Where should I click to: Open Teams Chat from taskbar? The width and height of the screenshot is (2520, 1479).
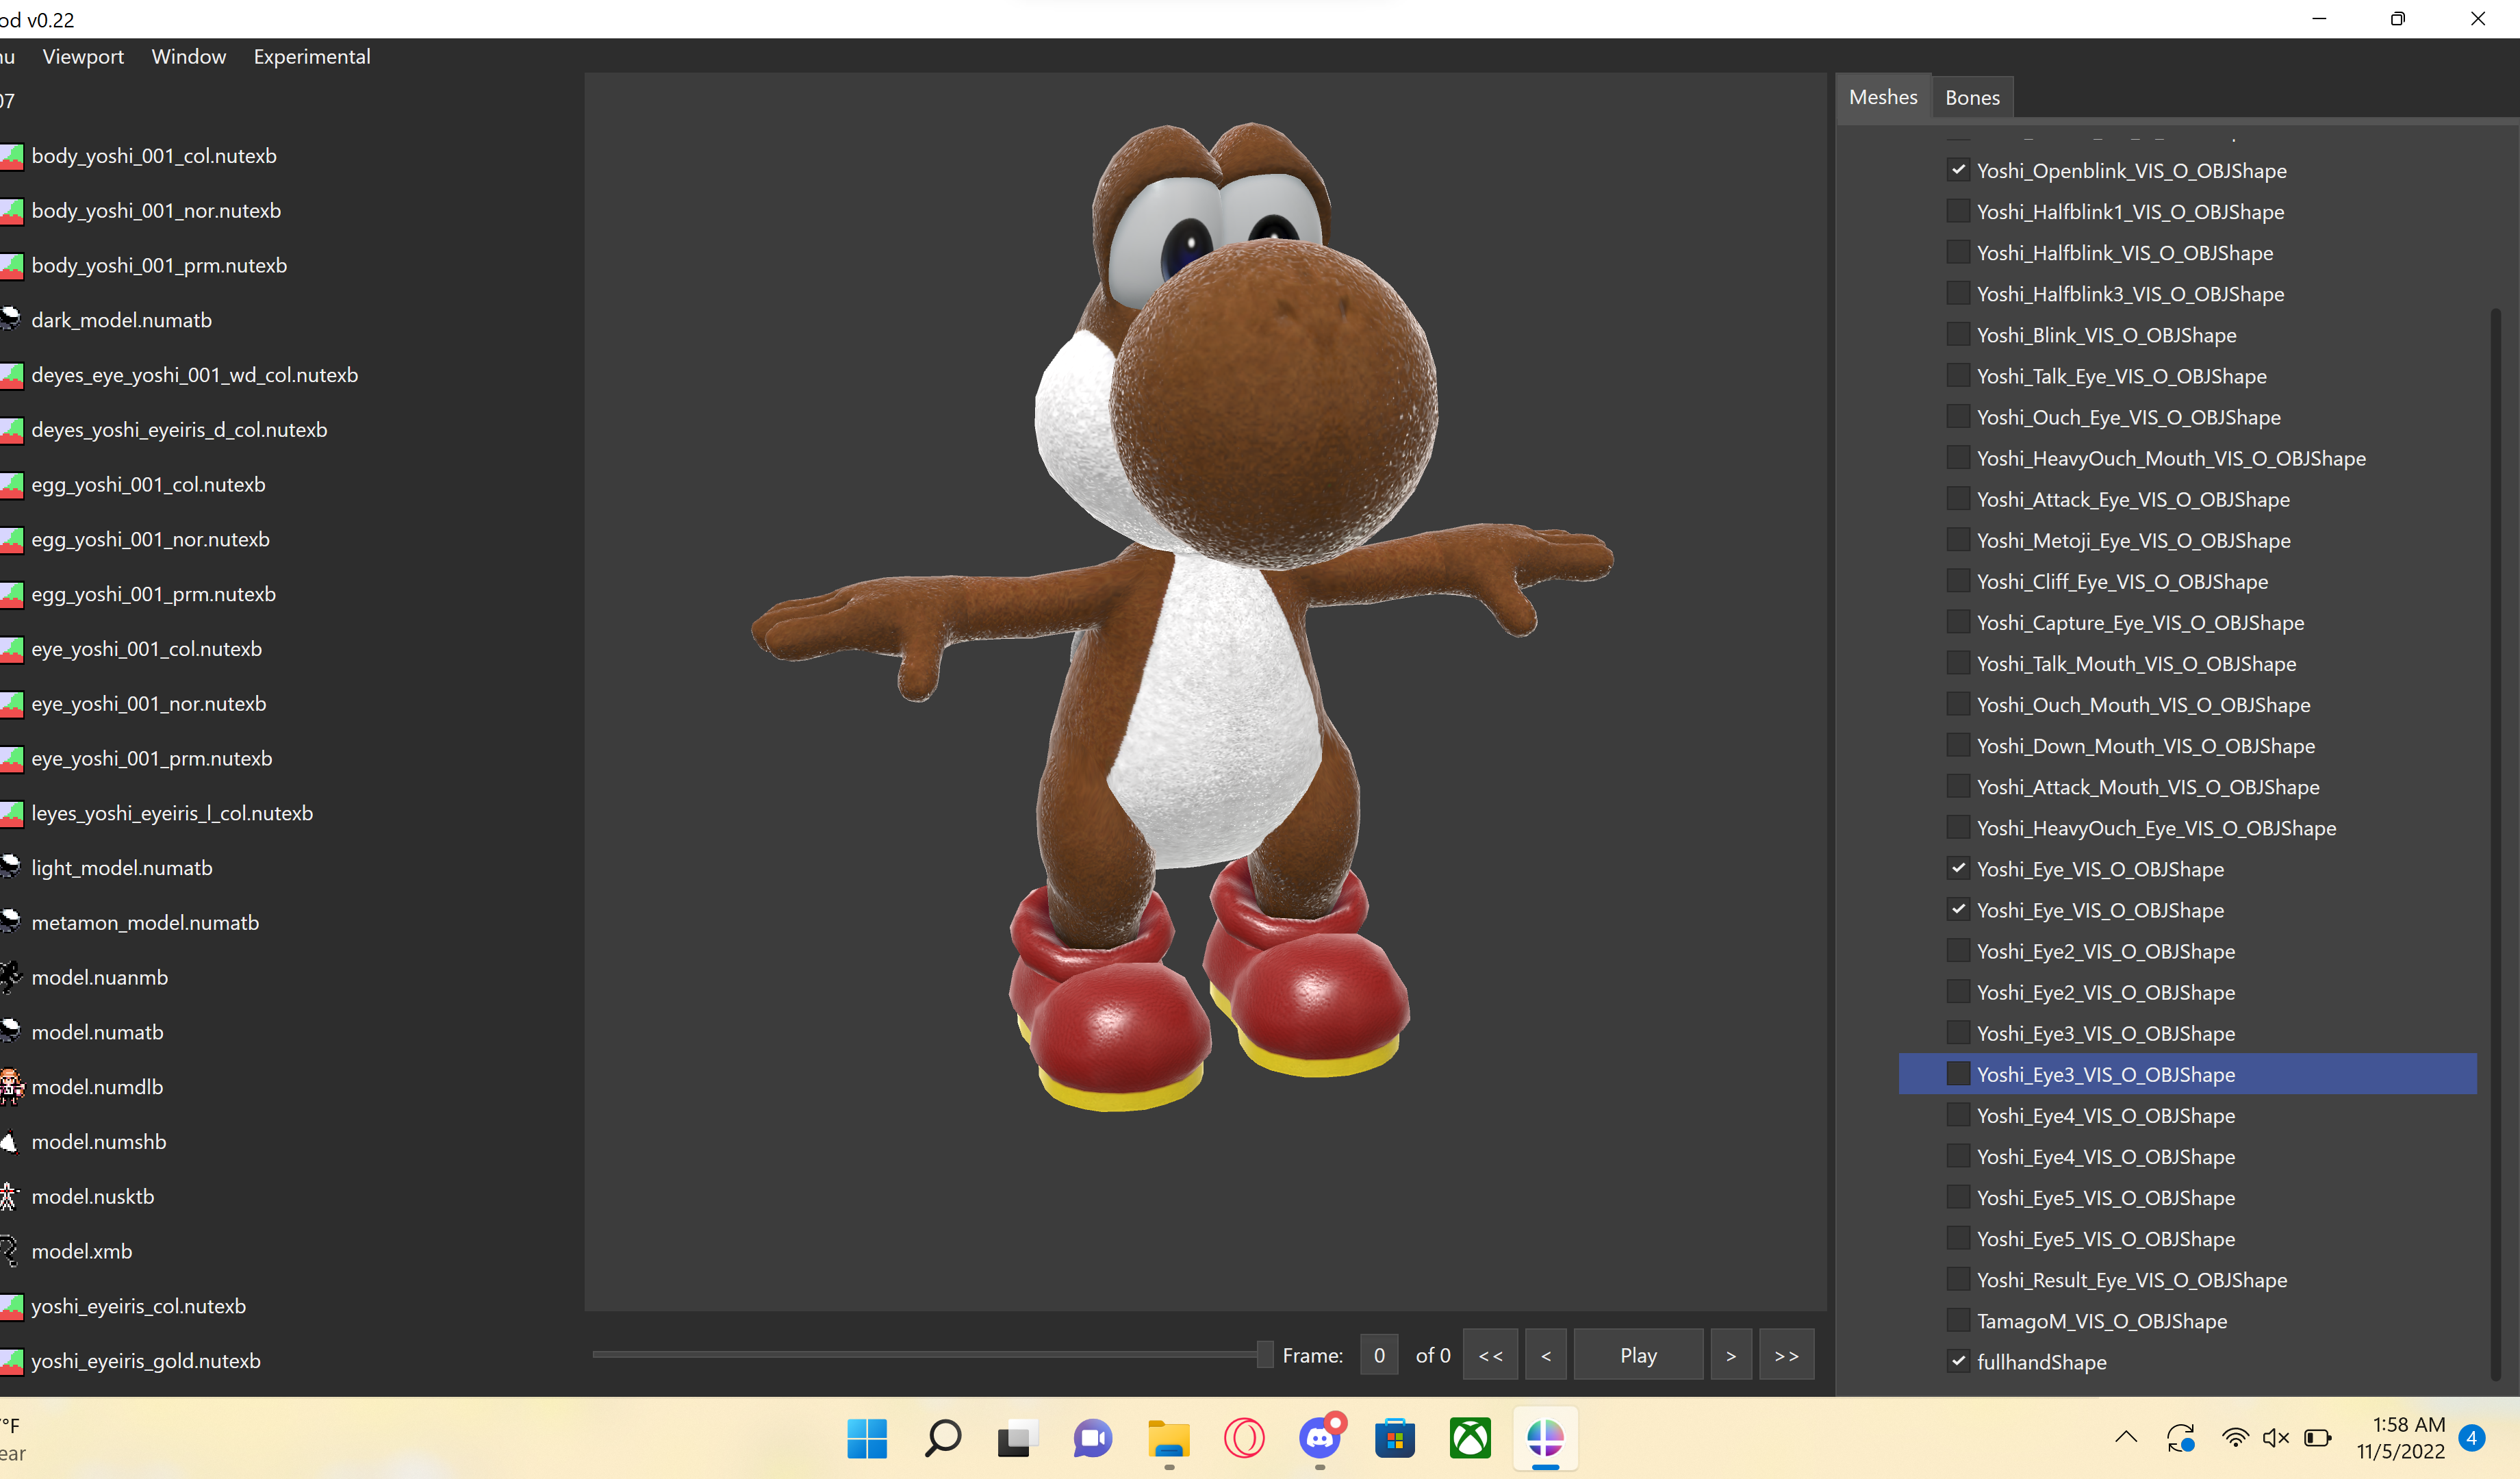click(1093, 1439)
